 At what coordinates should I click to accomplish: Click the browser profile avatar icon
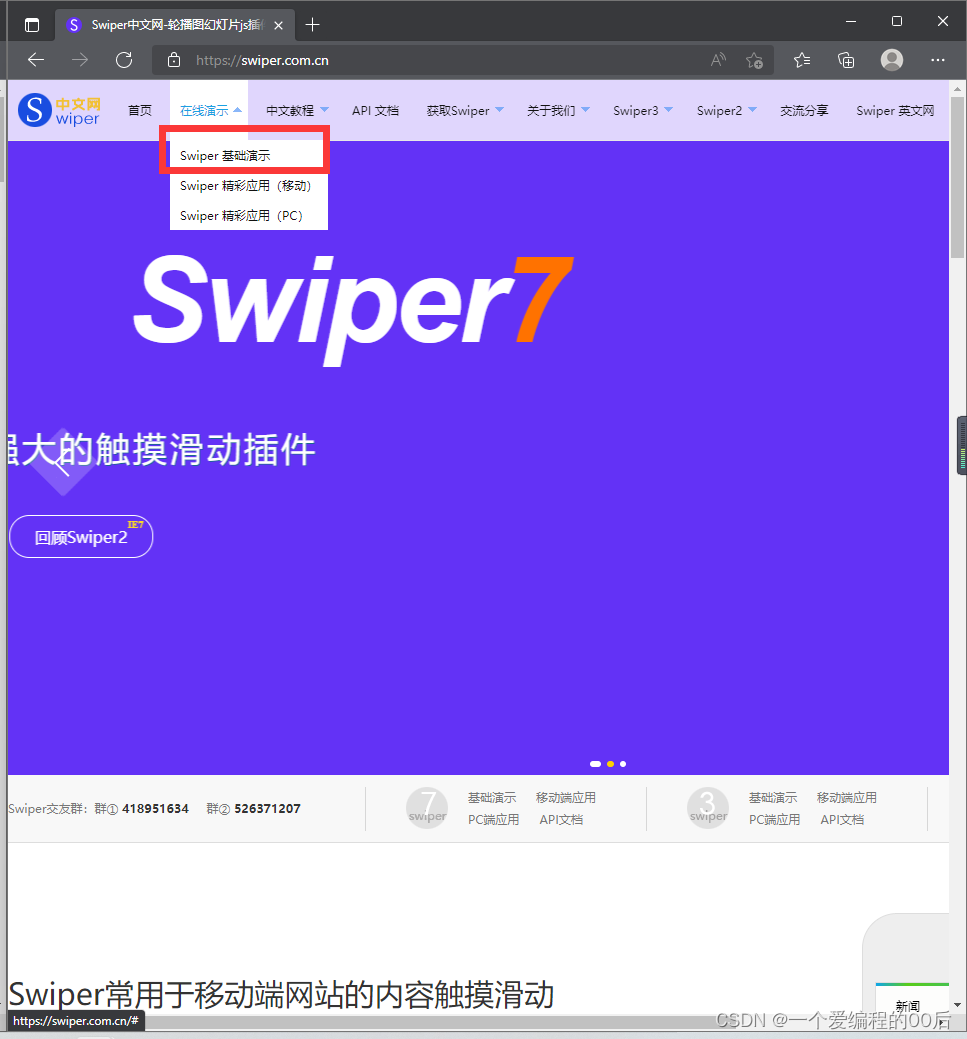[x=891, y=60]
